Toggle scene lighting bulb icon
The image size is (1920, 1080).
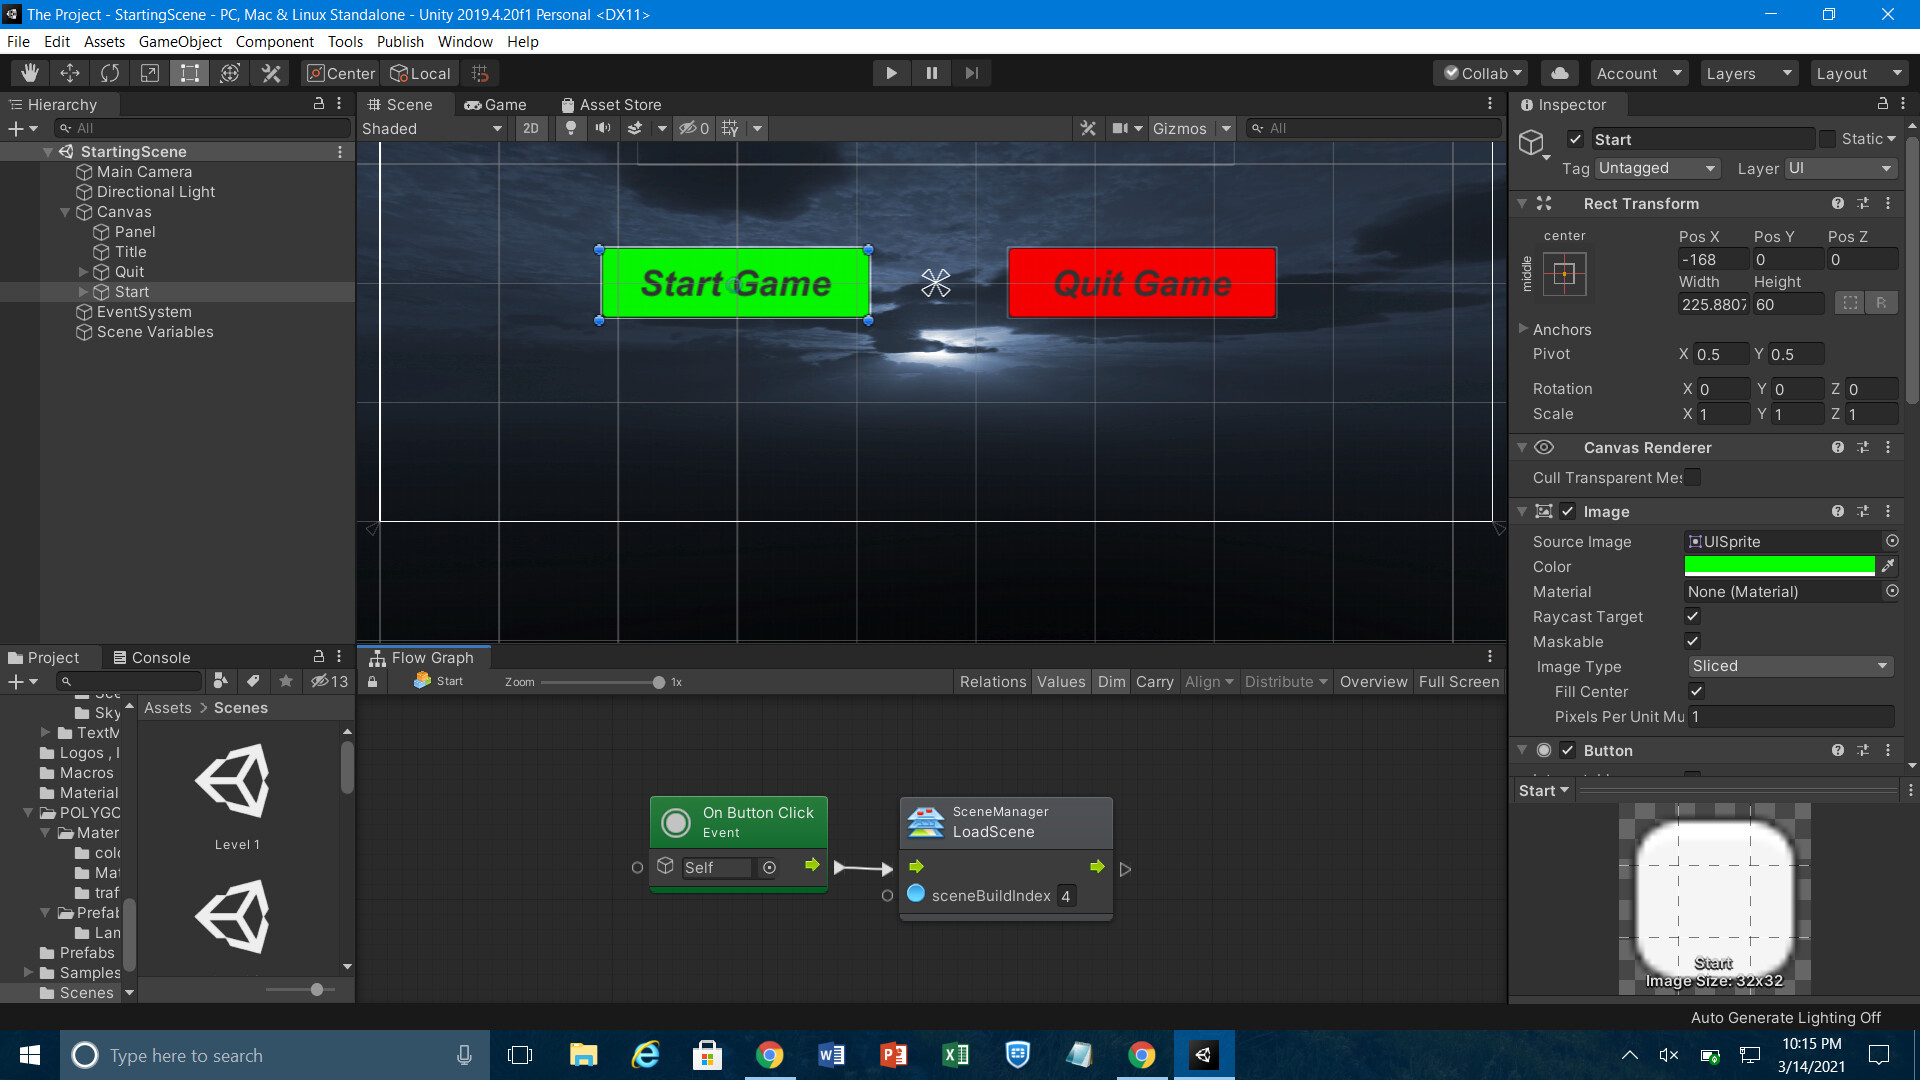pyautogui.click(x=571, y=128)
